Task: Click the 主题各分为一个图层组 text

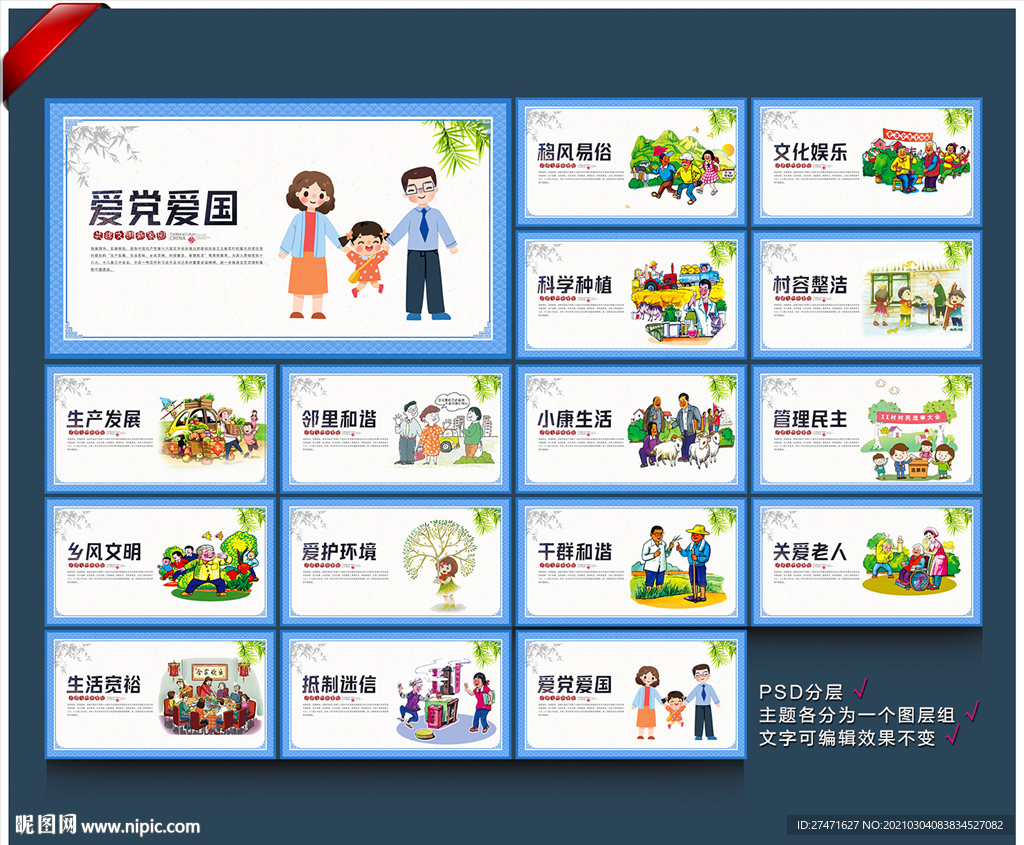Action: click(857, 715)
